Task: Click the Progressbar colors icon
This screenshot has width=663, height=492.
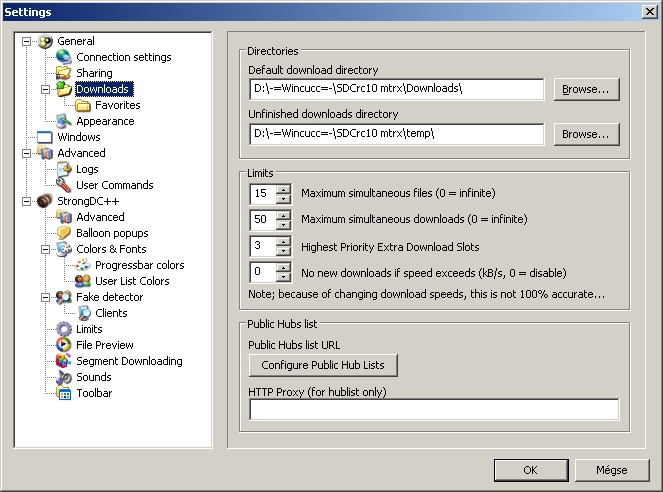Action: coord(83,265)
